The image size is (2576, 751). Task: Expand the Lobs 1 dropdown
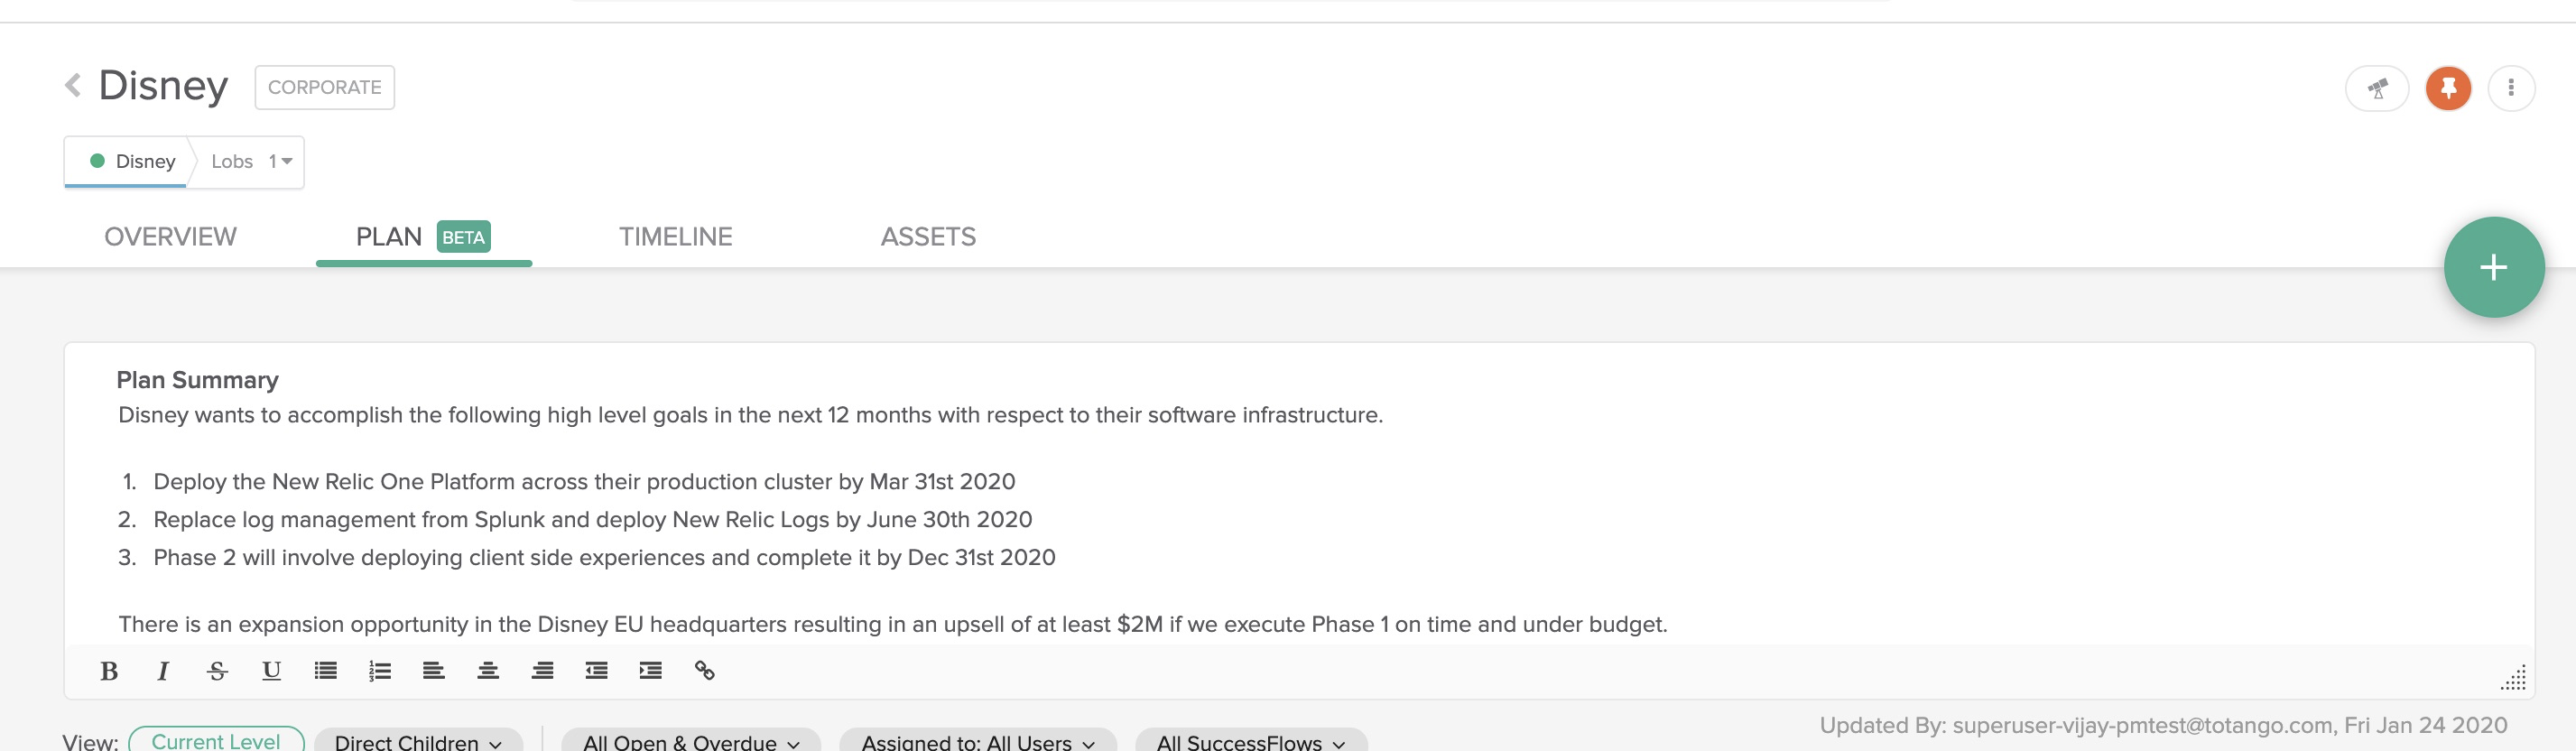click(x=251, y=161)
